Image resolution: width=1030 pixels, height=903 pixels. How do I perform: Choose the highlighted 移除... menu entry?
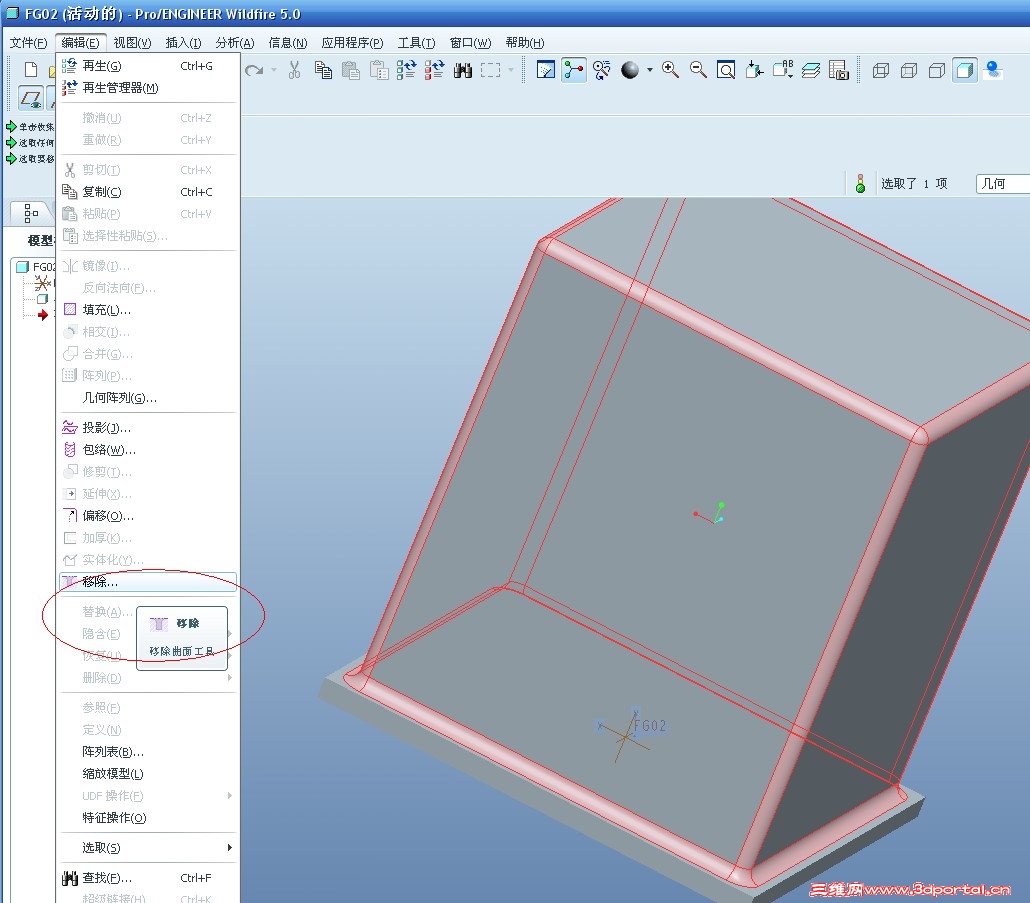click(x=147, y=581)
